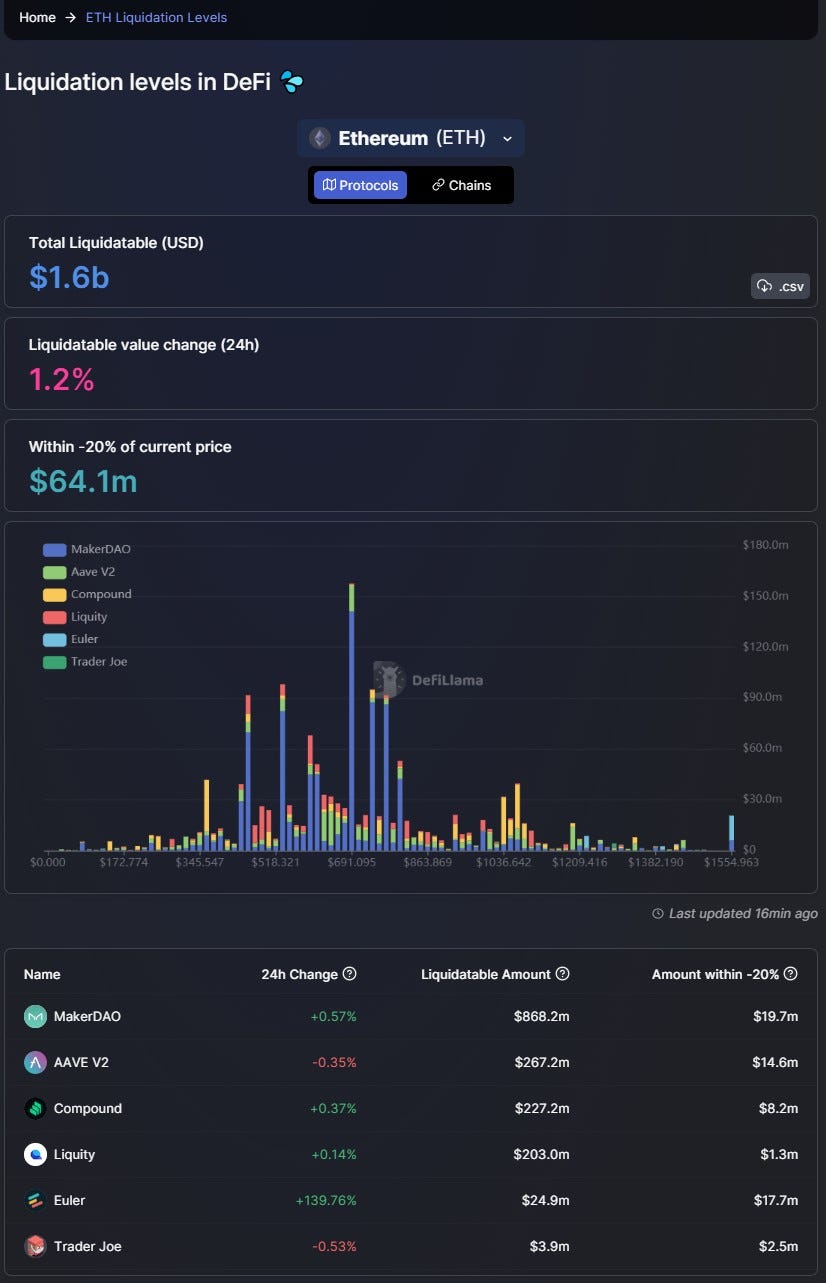This screenshot has height=1283, width=826.
Task: Open the Compound protocol name link
Action: (x=88, y=1109)
